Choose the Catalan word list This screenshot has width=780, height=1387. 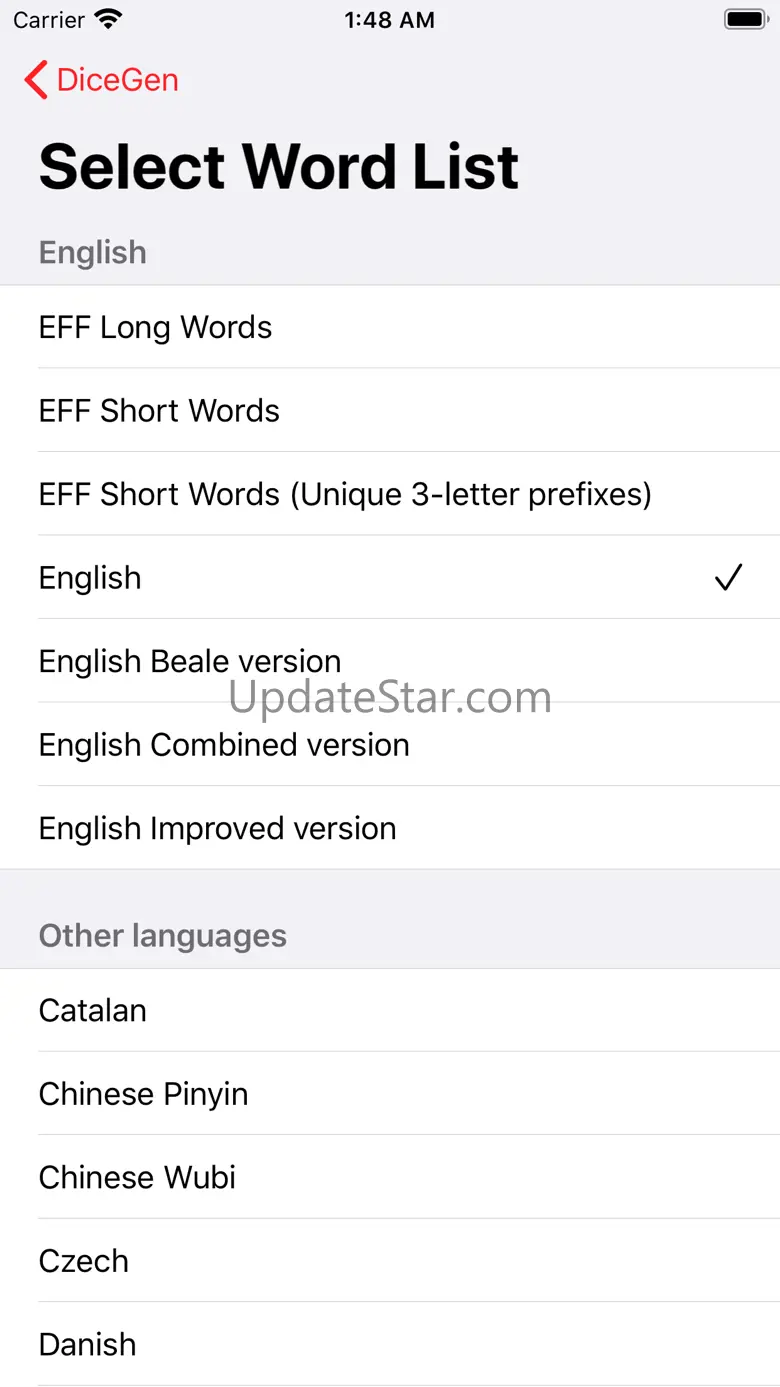tap(390, 1010)
